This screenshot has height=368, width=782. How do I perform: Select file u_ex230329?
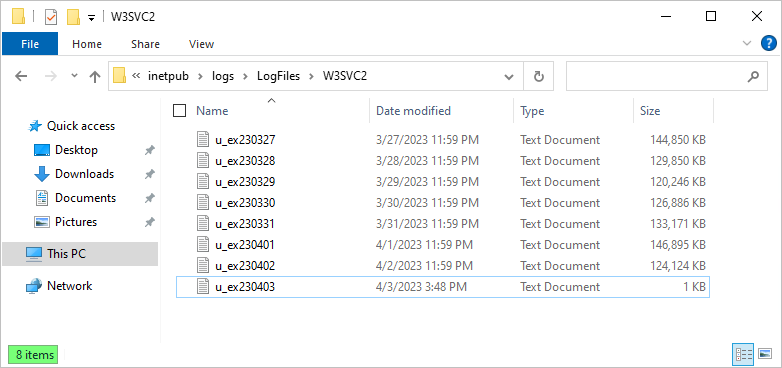click(x=245, y=182)
